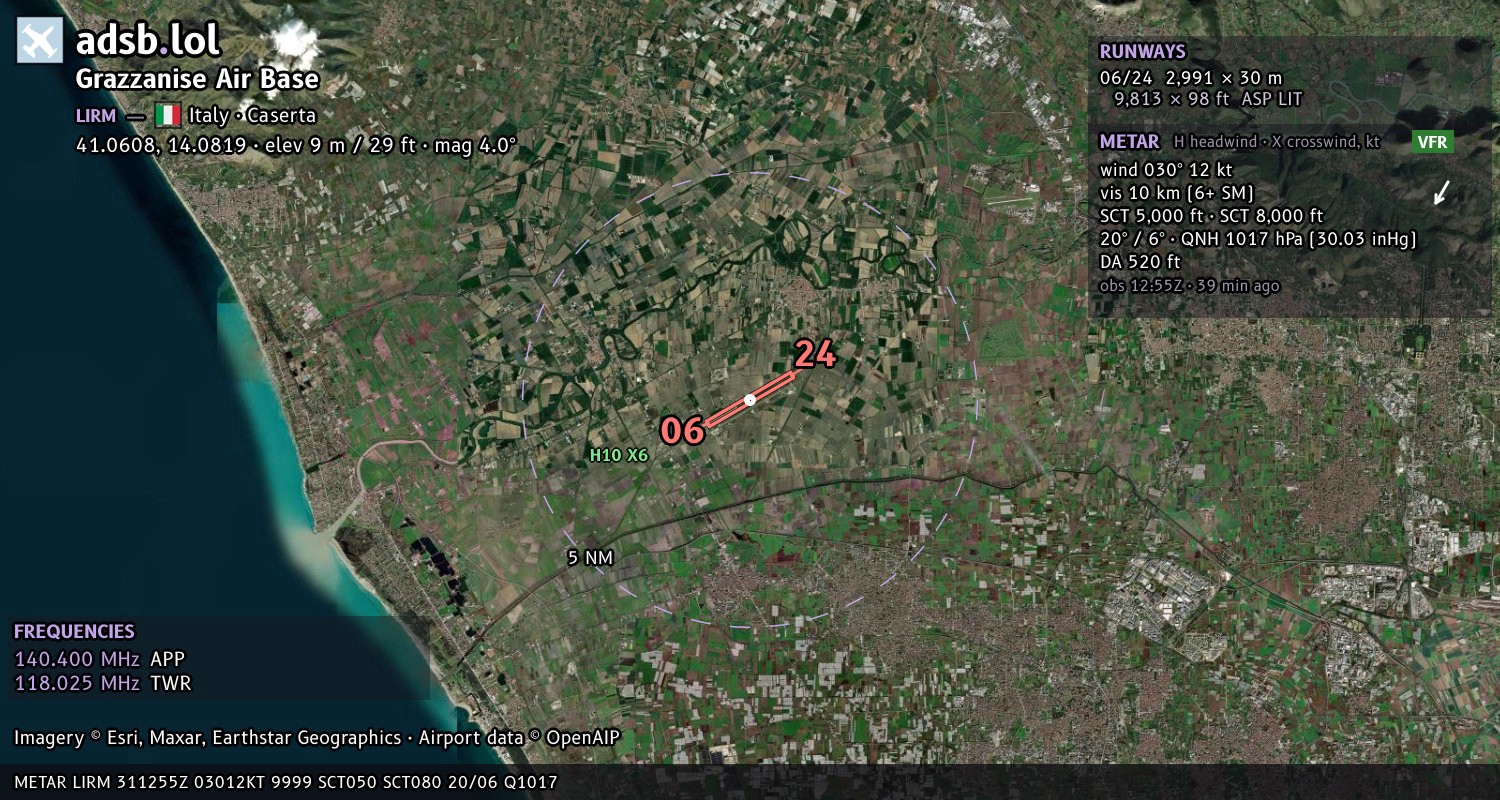Click the runway 06 end label
The image size is (1500, 800).
tap(682, 431)
